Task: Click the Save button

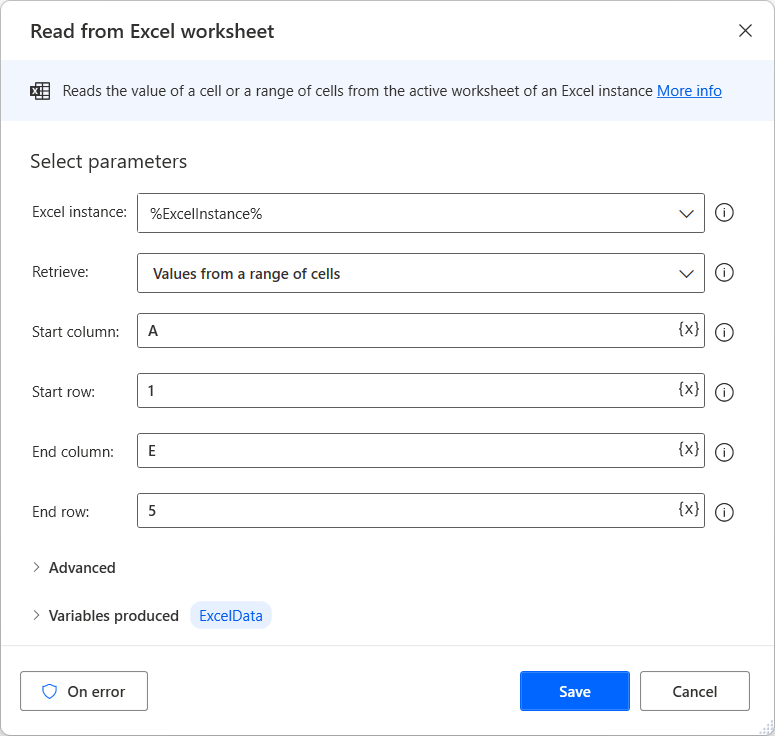Action: [575, 691]
